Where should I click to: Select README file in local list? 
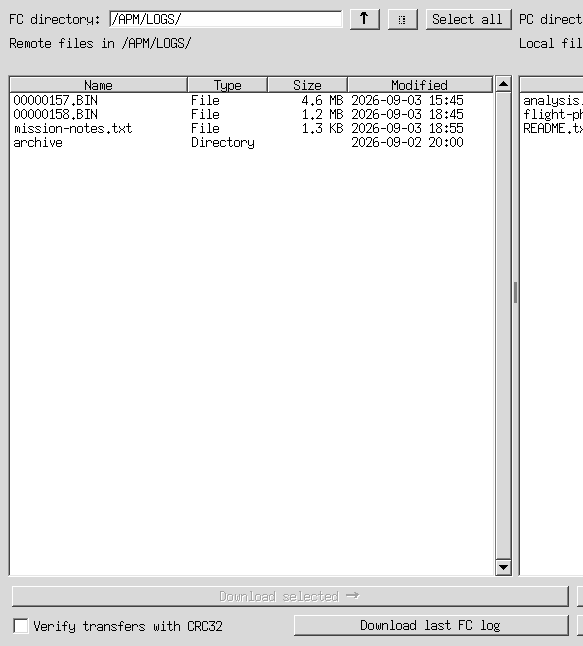[553, 128]
